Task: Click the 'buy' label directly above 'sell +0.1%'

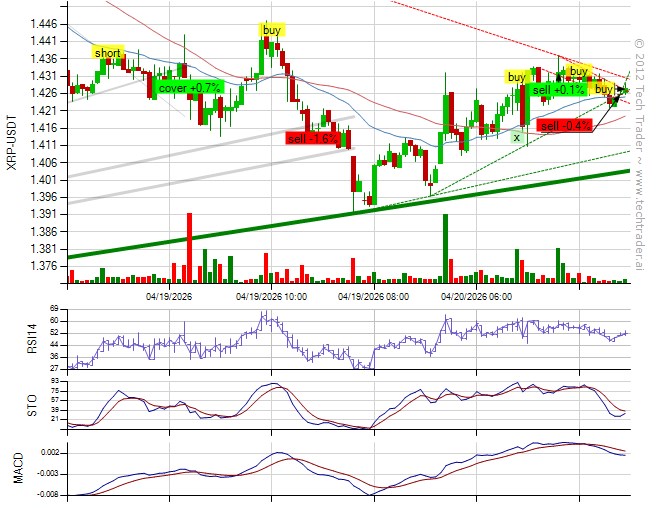Action: (x=579, y=71)
